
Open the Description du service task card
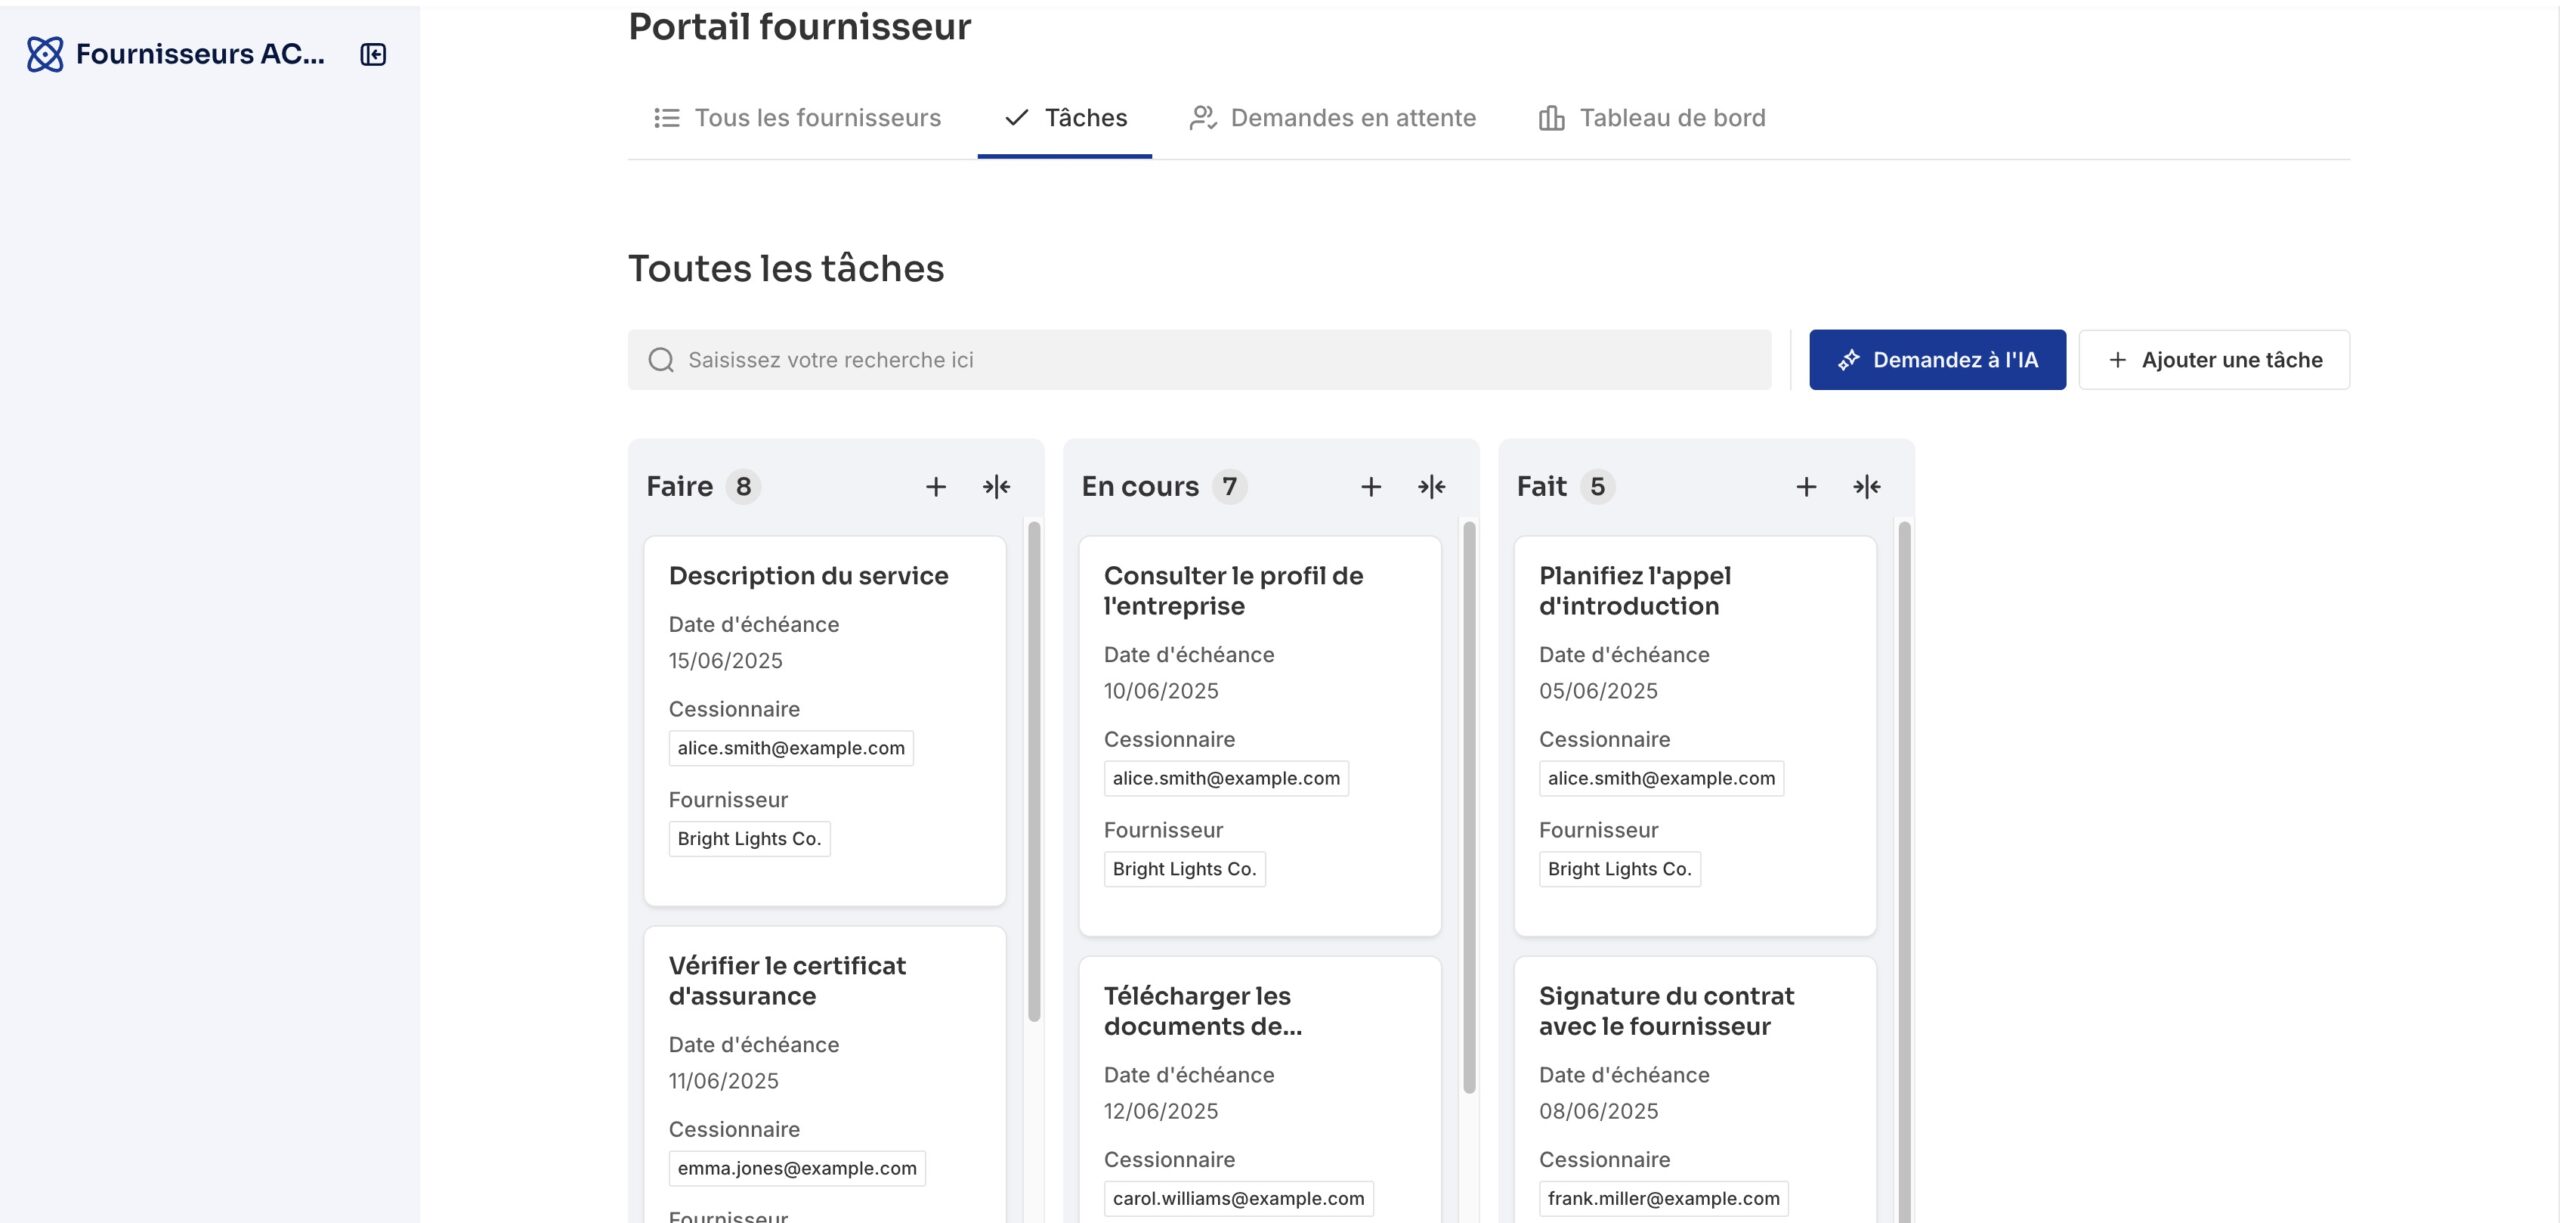pyautogui.click(x=808, y=576)
